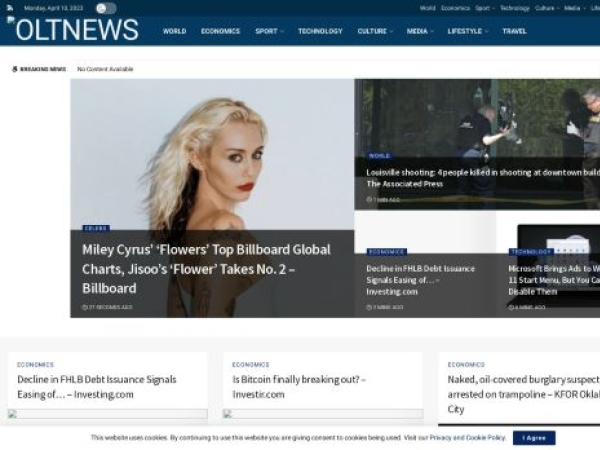The image size is (600, 450).
Task: Click Economics in the top utility bar
Action: pos(455,8)
